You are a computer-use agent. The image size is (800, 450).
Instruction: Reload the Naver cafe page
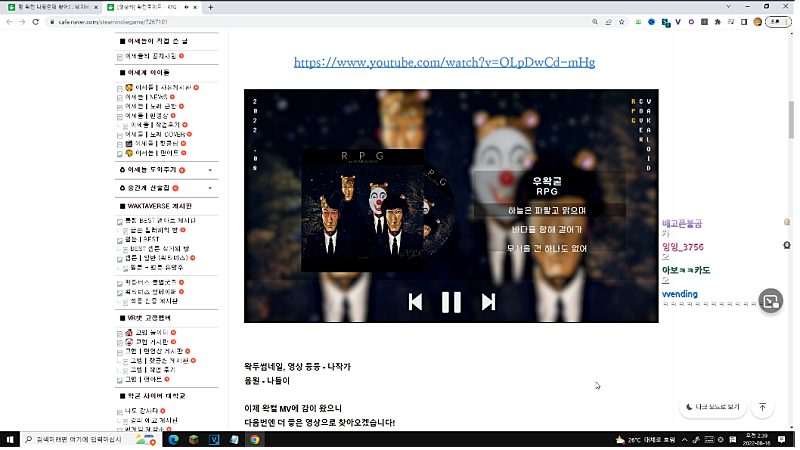pos(36,22)
